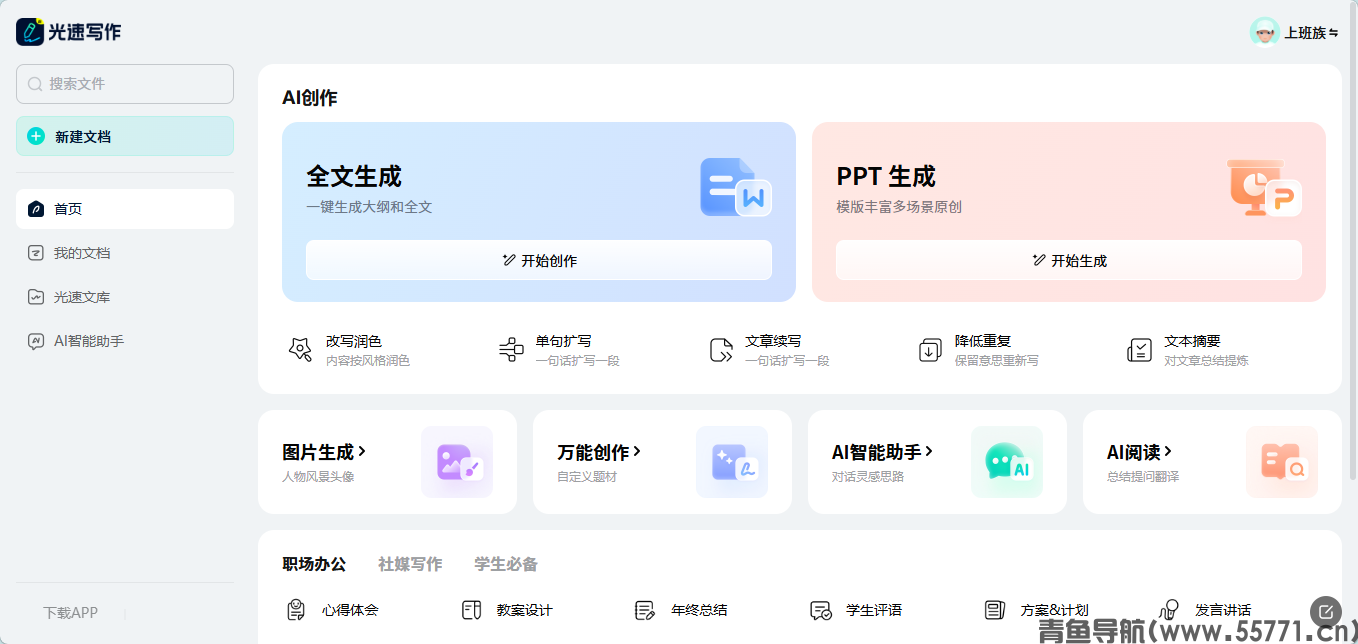Screen dimensions: 1358x644
Task: Open the 改写润色 tool
Action: (350, 350)
